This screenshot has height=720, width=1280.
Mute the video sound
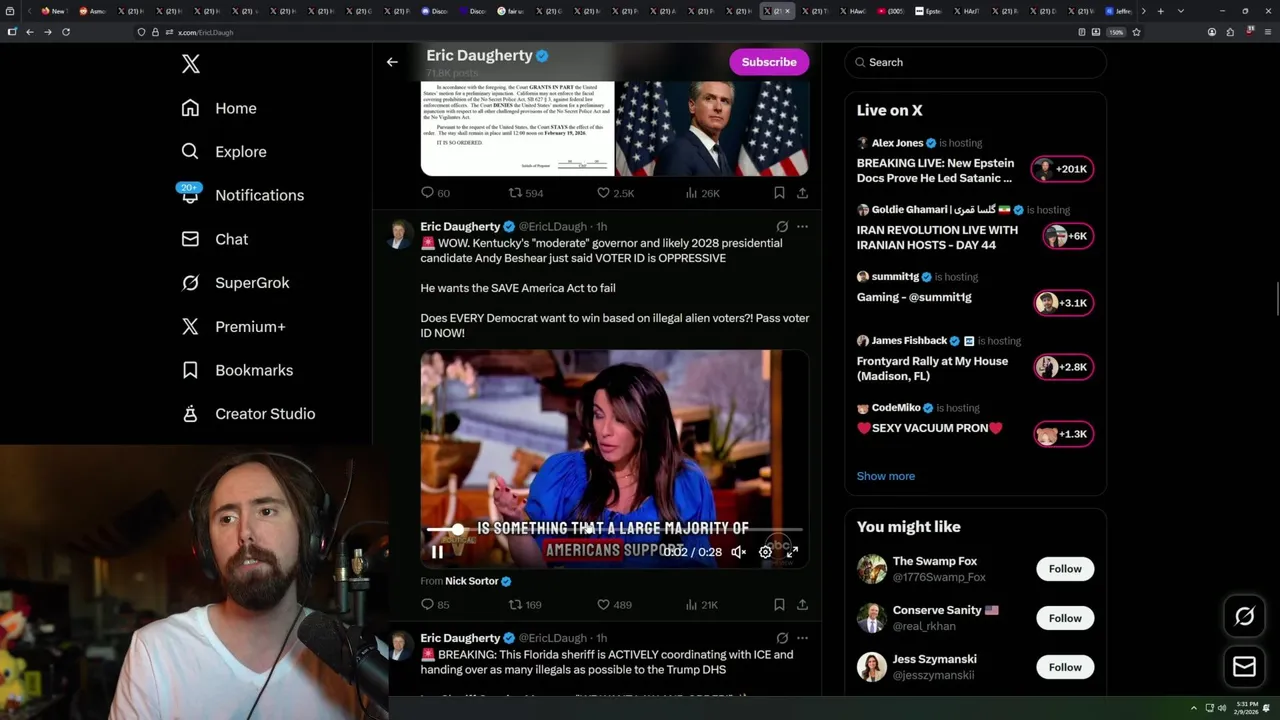[739, 552]
